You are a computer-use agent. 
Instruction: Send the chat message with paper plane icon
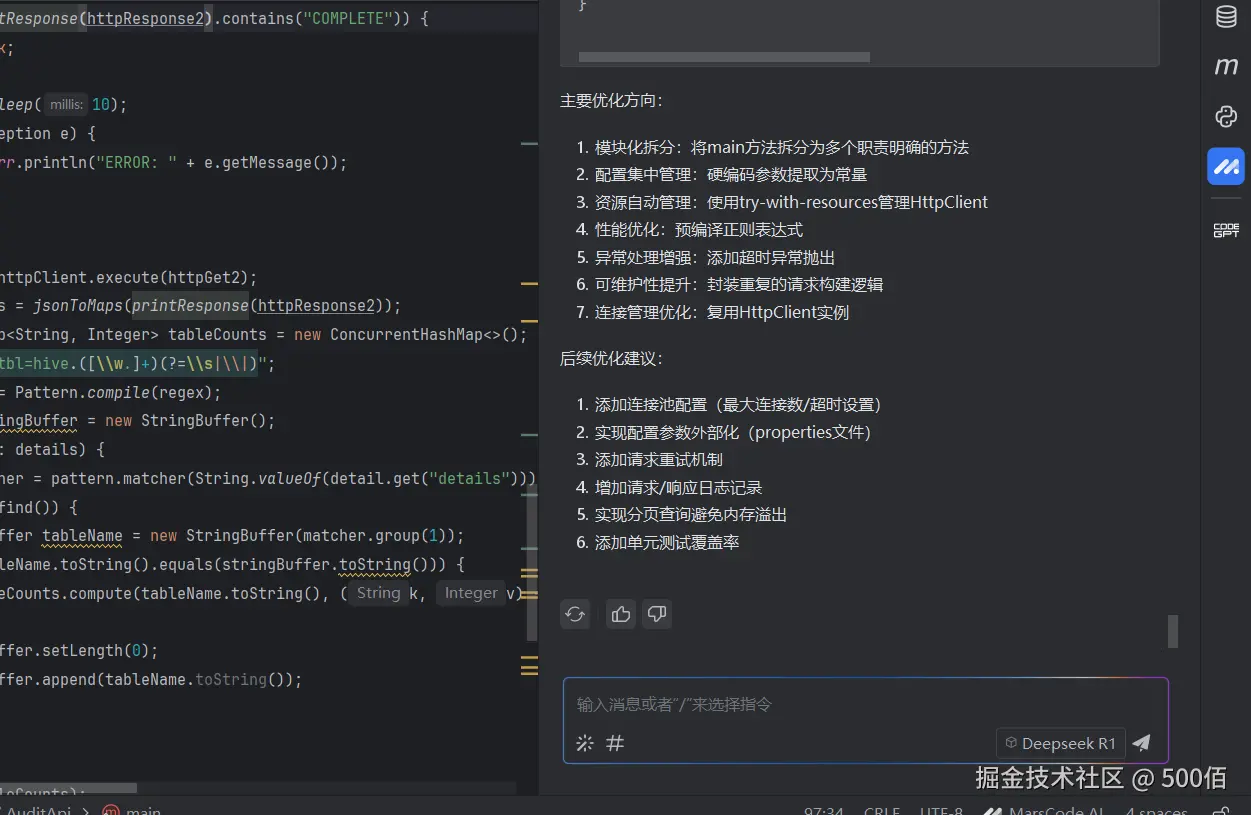click(1141, 743)
